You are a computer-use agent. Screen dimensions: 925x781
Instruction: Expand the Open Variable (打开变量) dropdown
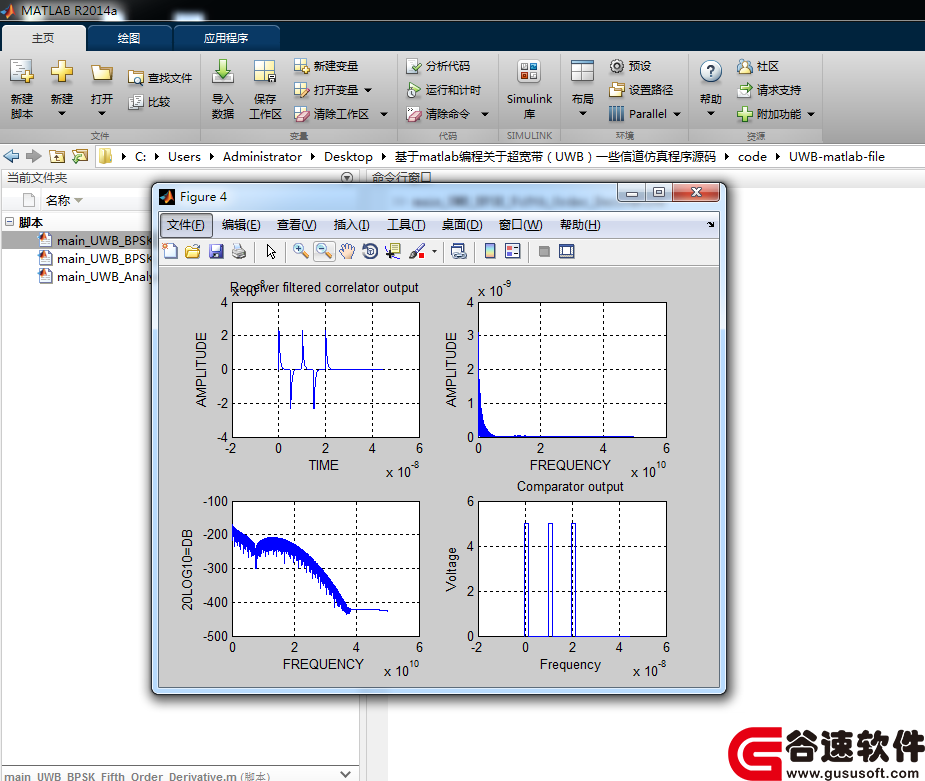coord(368,90)
